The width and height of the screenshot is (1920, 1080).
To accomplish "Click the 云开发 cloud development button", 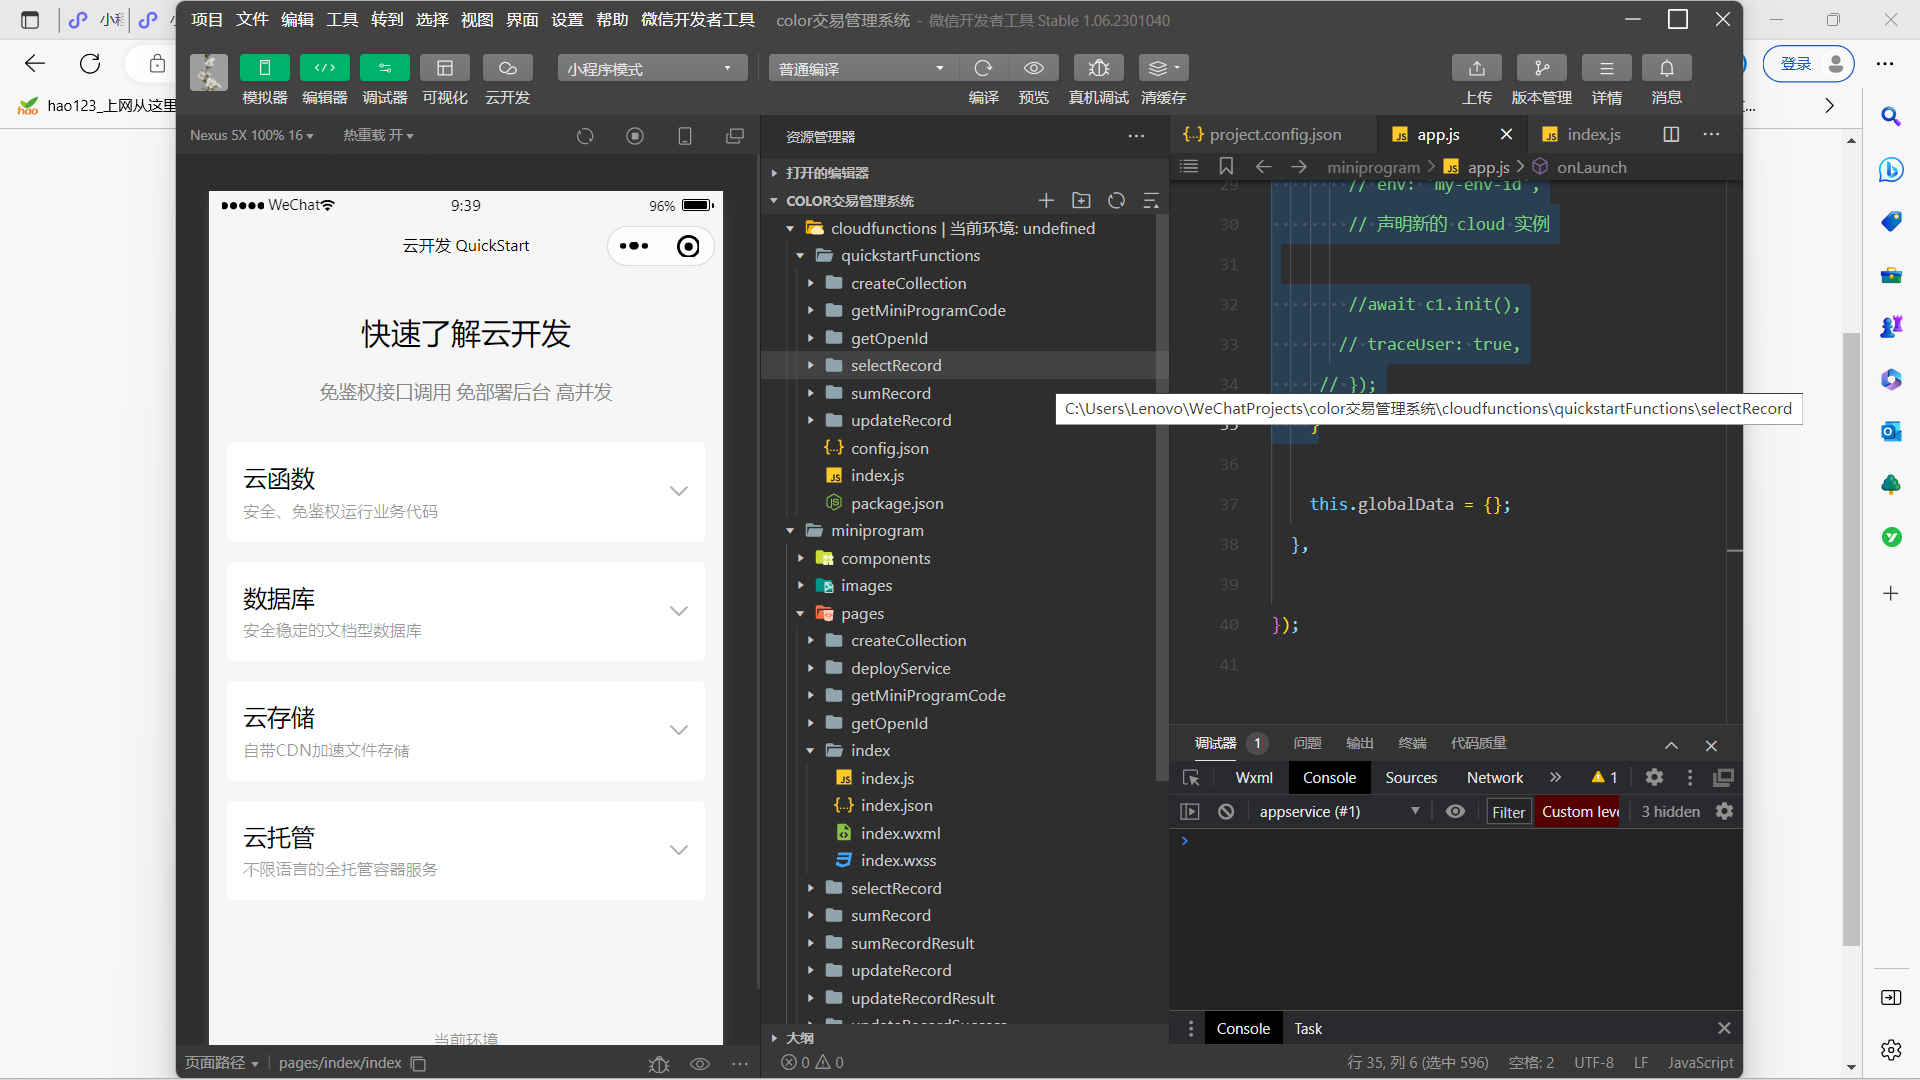I will click(x=507, y=68).
